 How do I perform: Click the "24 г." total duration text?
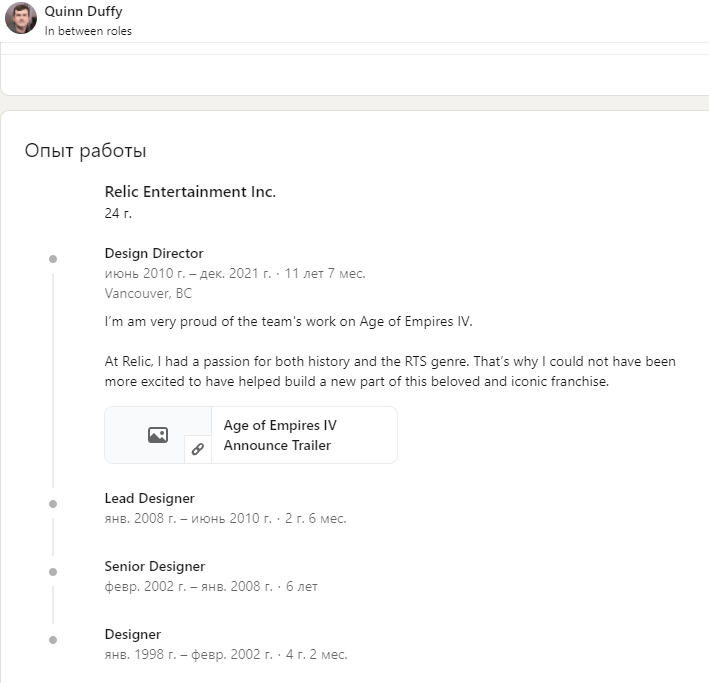point(118,213)
